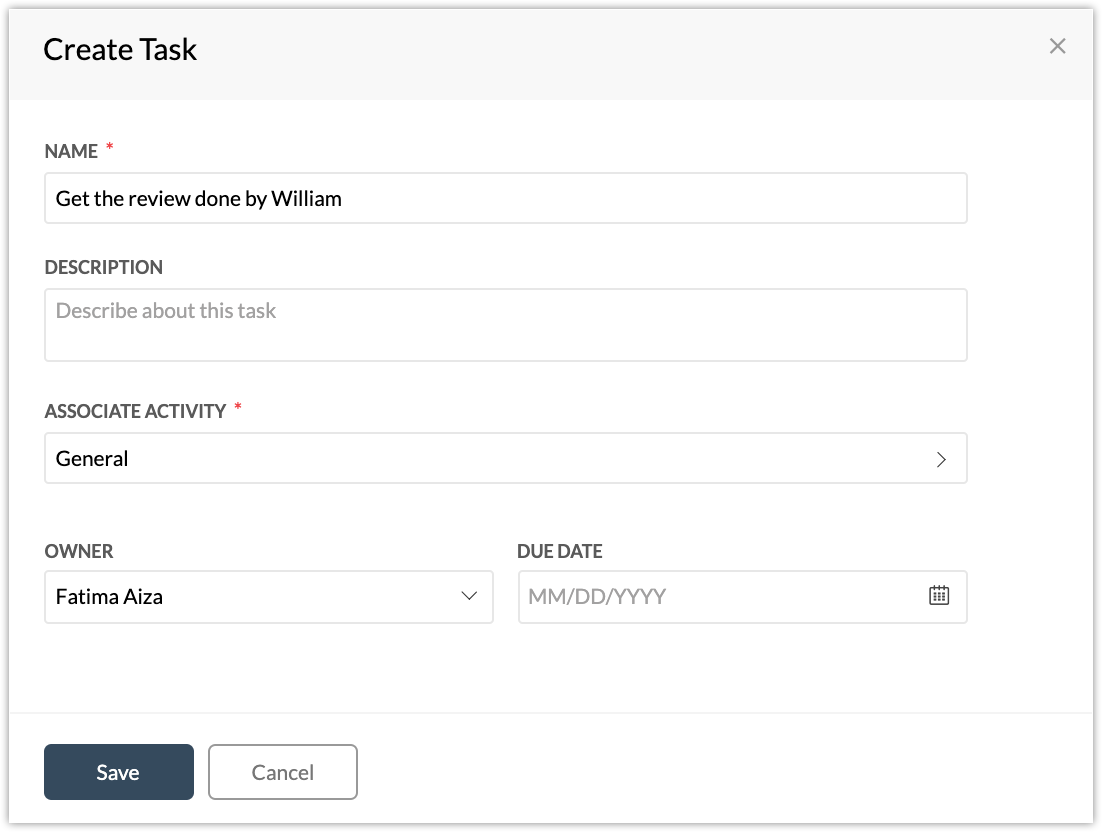This screenshot has width=1102, height=832.
Task: Close the Create Task dialog
Action: click(x=1057, y=46)
